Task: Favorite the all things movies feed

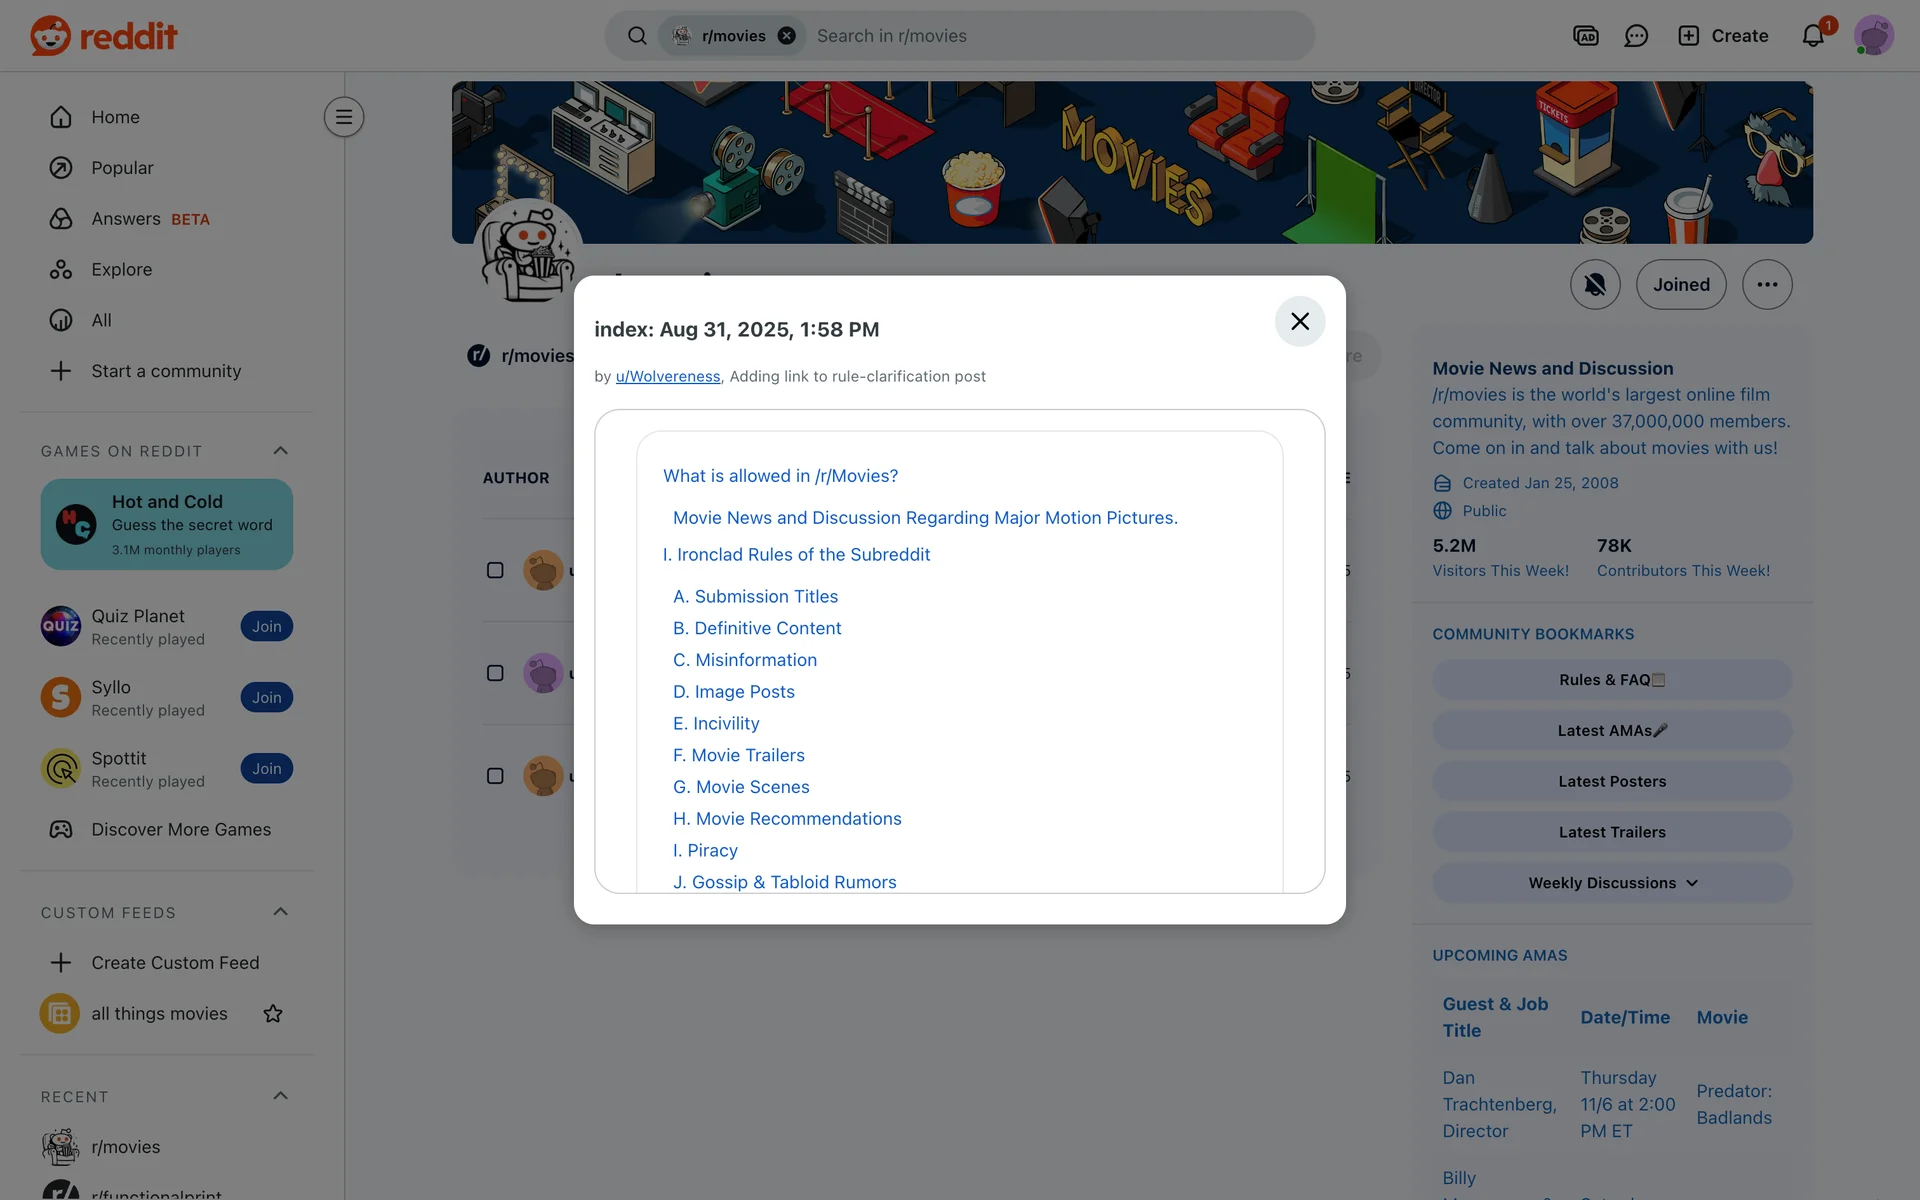Action: tap(273, 1014)
